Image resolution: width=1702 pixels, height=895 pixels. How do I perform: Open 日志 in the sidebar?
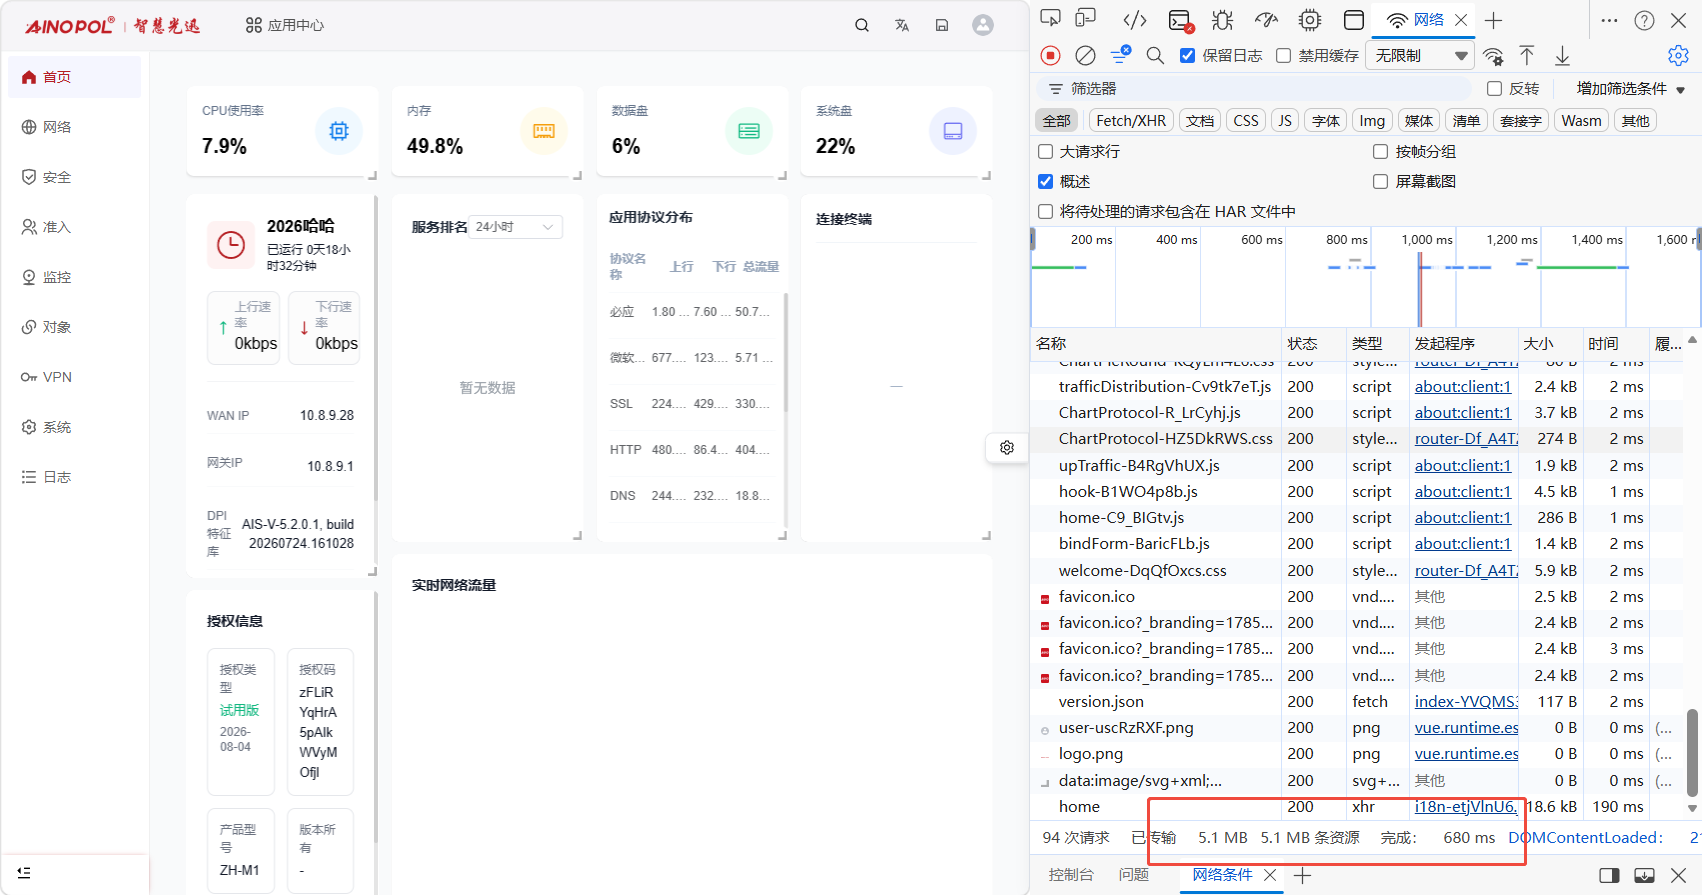(x=75, y=477)
